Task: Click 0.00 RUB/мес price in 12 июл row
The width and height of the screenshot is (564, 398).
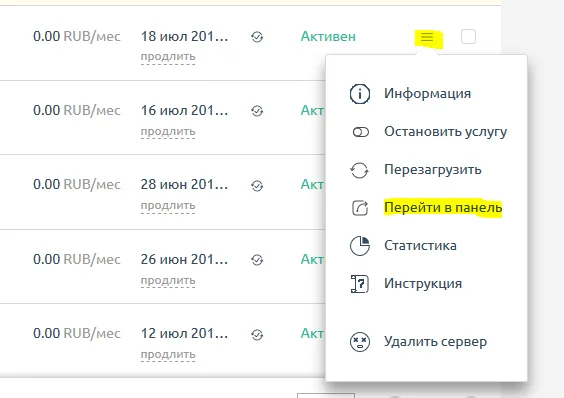Action: [77, 334]
